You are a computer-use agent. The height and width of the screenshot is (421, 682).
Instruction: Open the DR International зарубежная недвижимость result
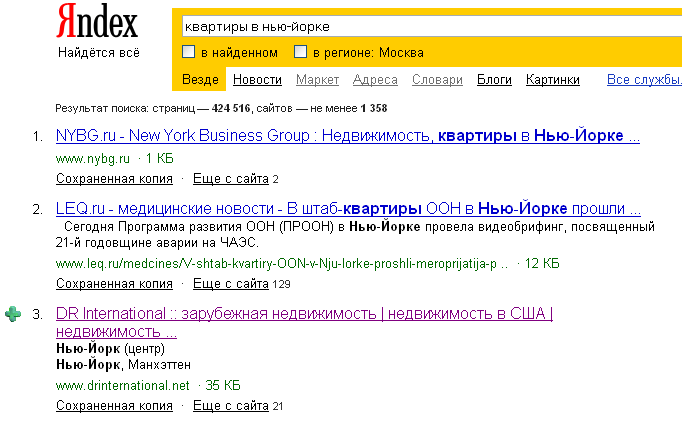(304, 322)
